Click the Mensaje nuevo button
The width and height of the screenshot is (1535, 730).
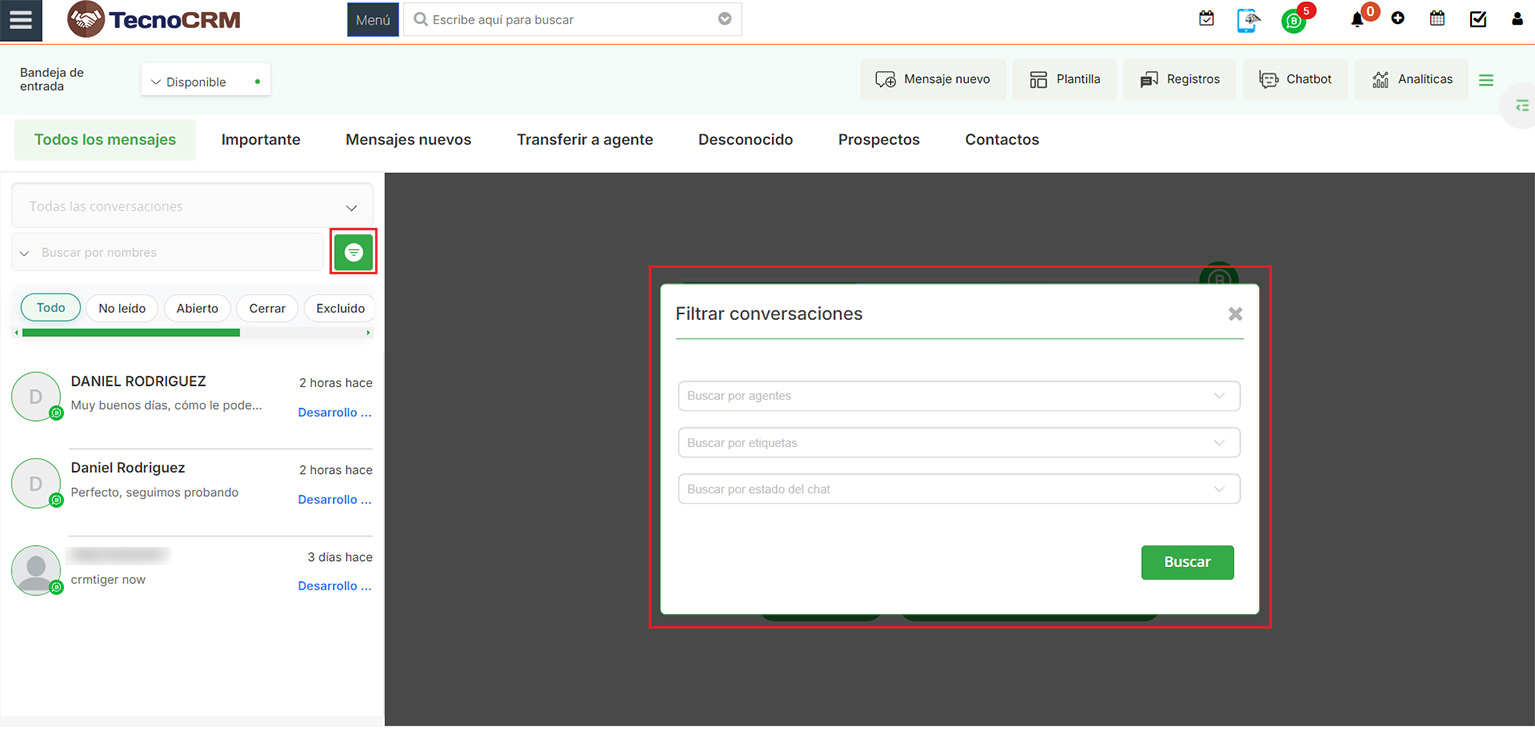[932, 80]
